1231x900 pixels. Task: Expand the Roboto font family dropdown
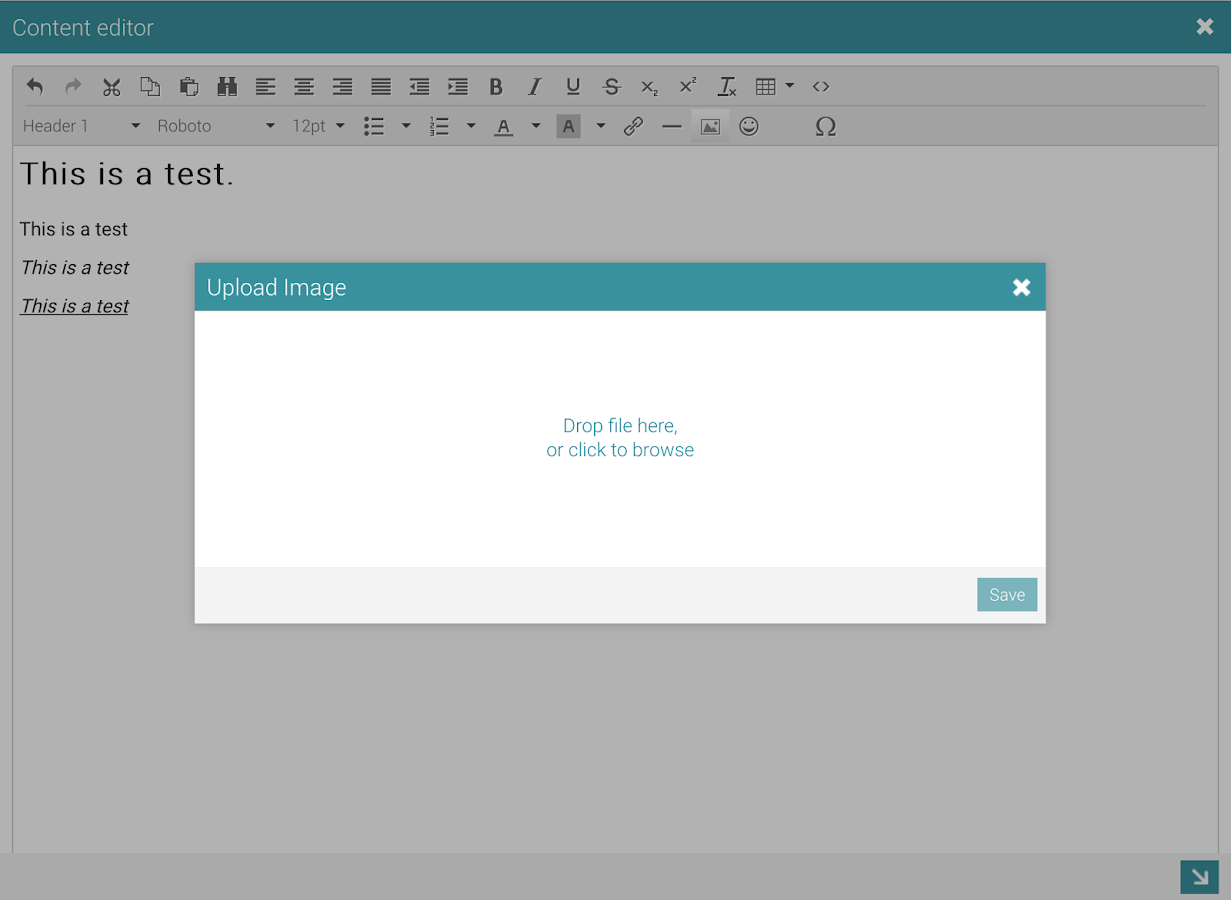[x=215, y=126]
